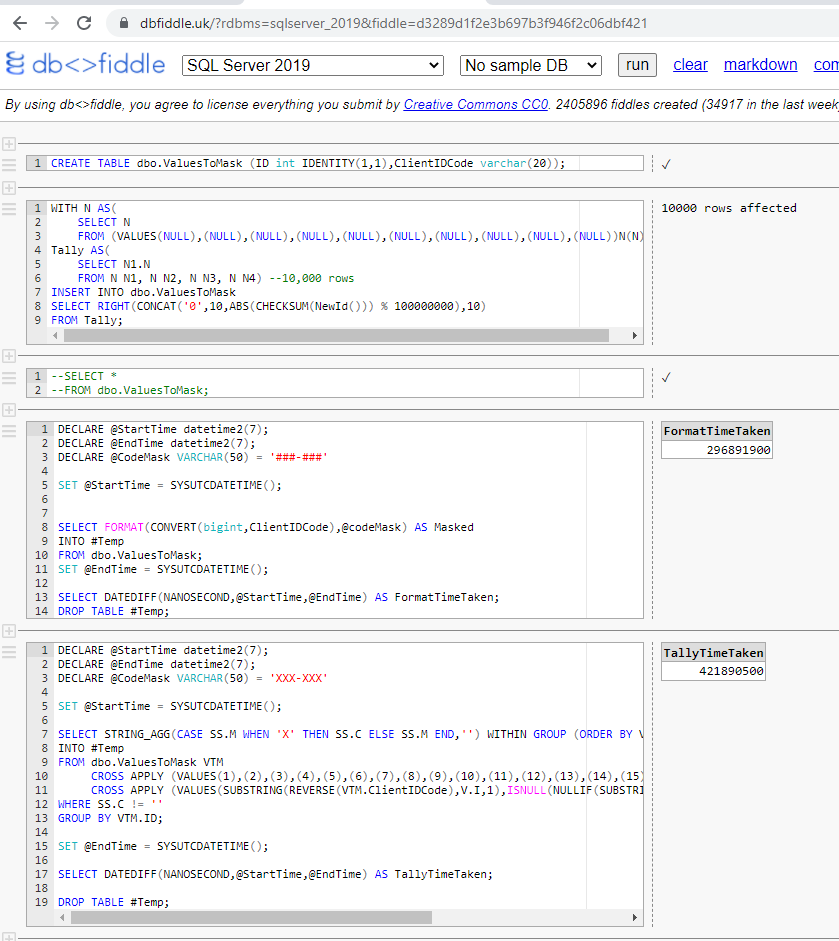Reload the page with refresh icon
This screenshot has width=839, height=941.
pos(84,23)
